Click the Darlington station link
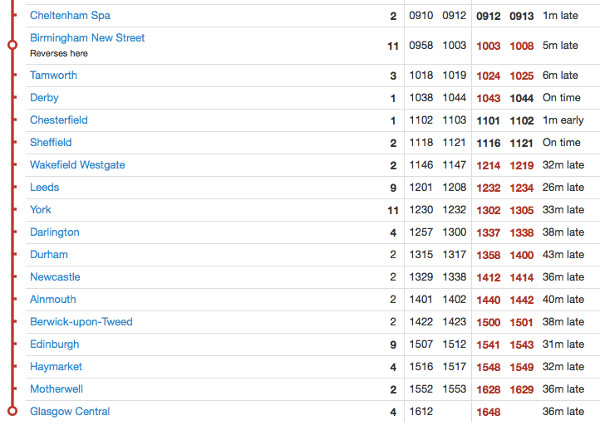 click(x=54, y=232)
